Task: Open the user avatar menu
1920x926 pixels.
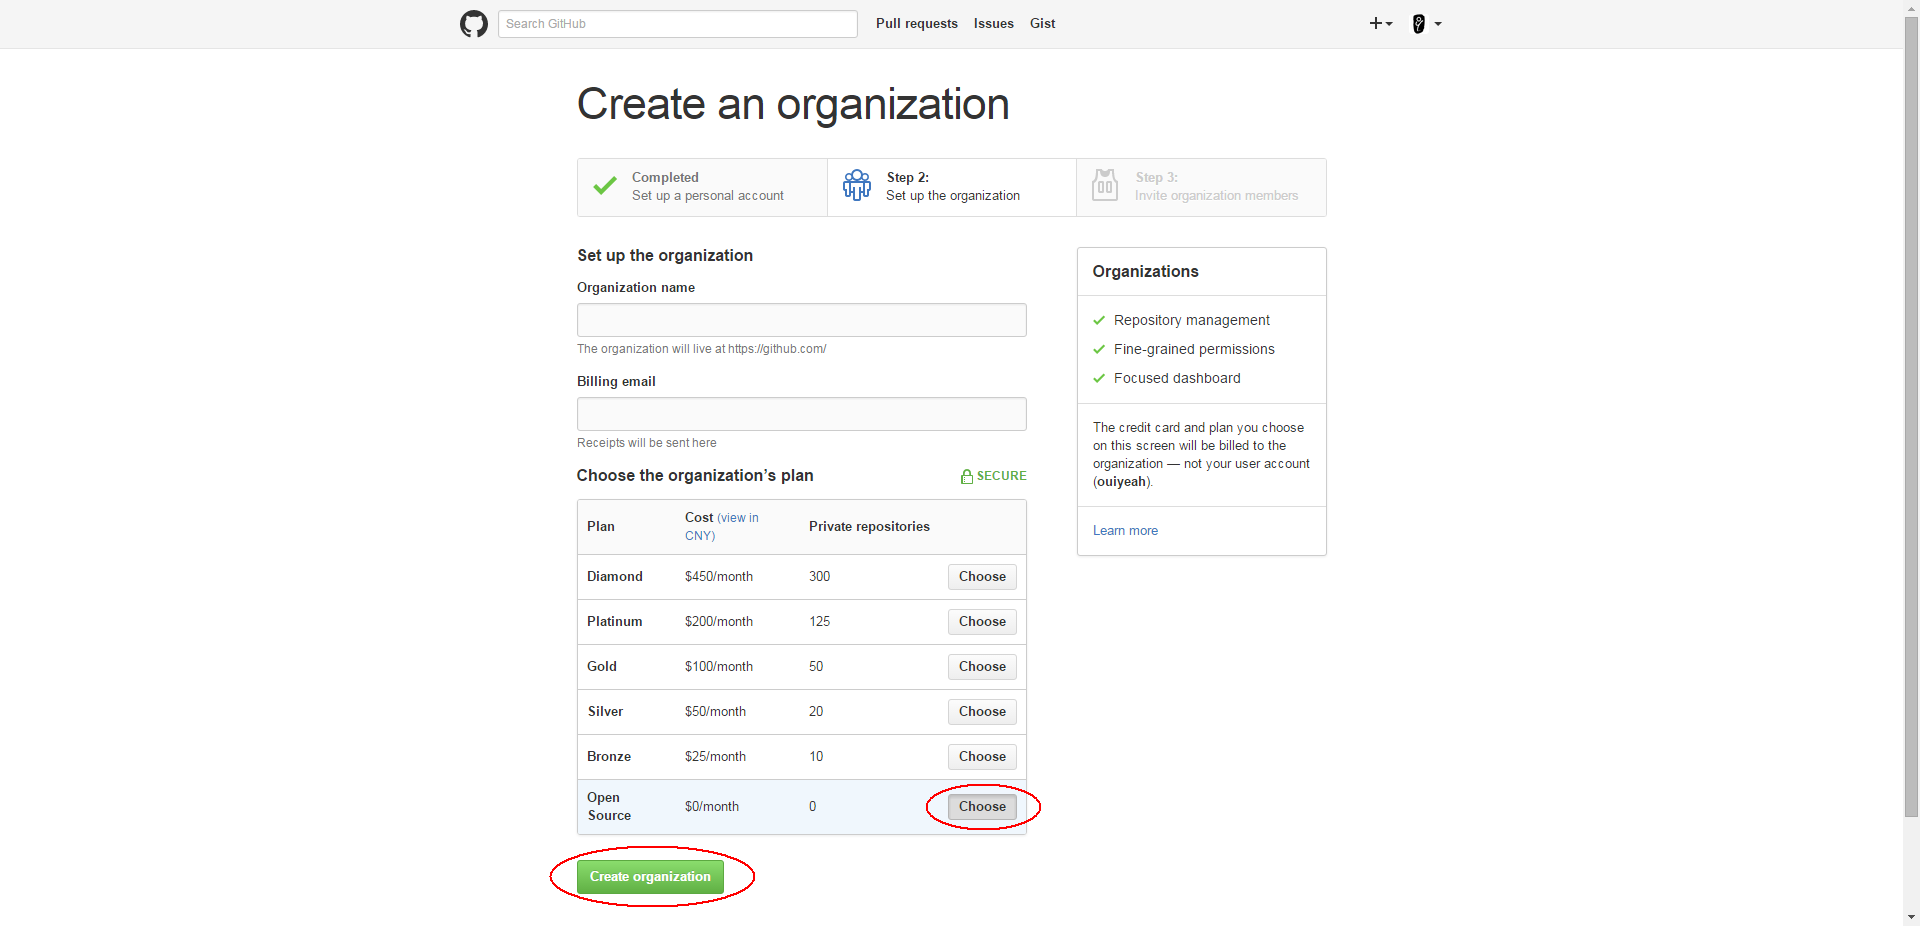Action: click(1426, 24)
